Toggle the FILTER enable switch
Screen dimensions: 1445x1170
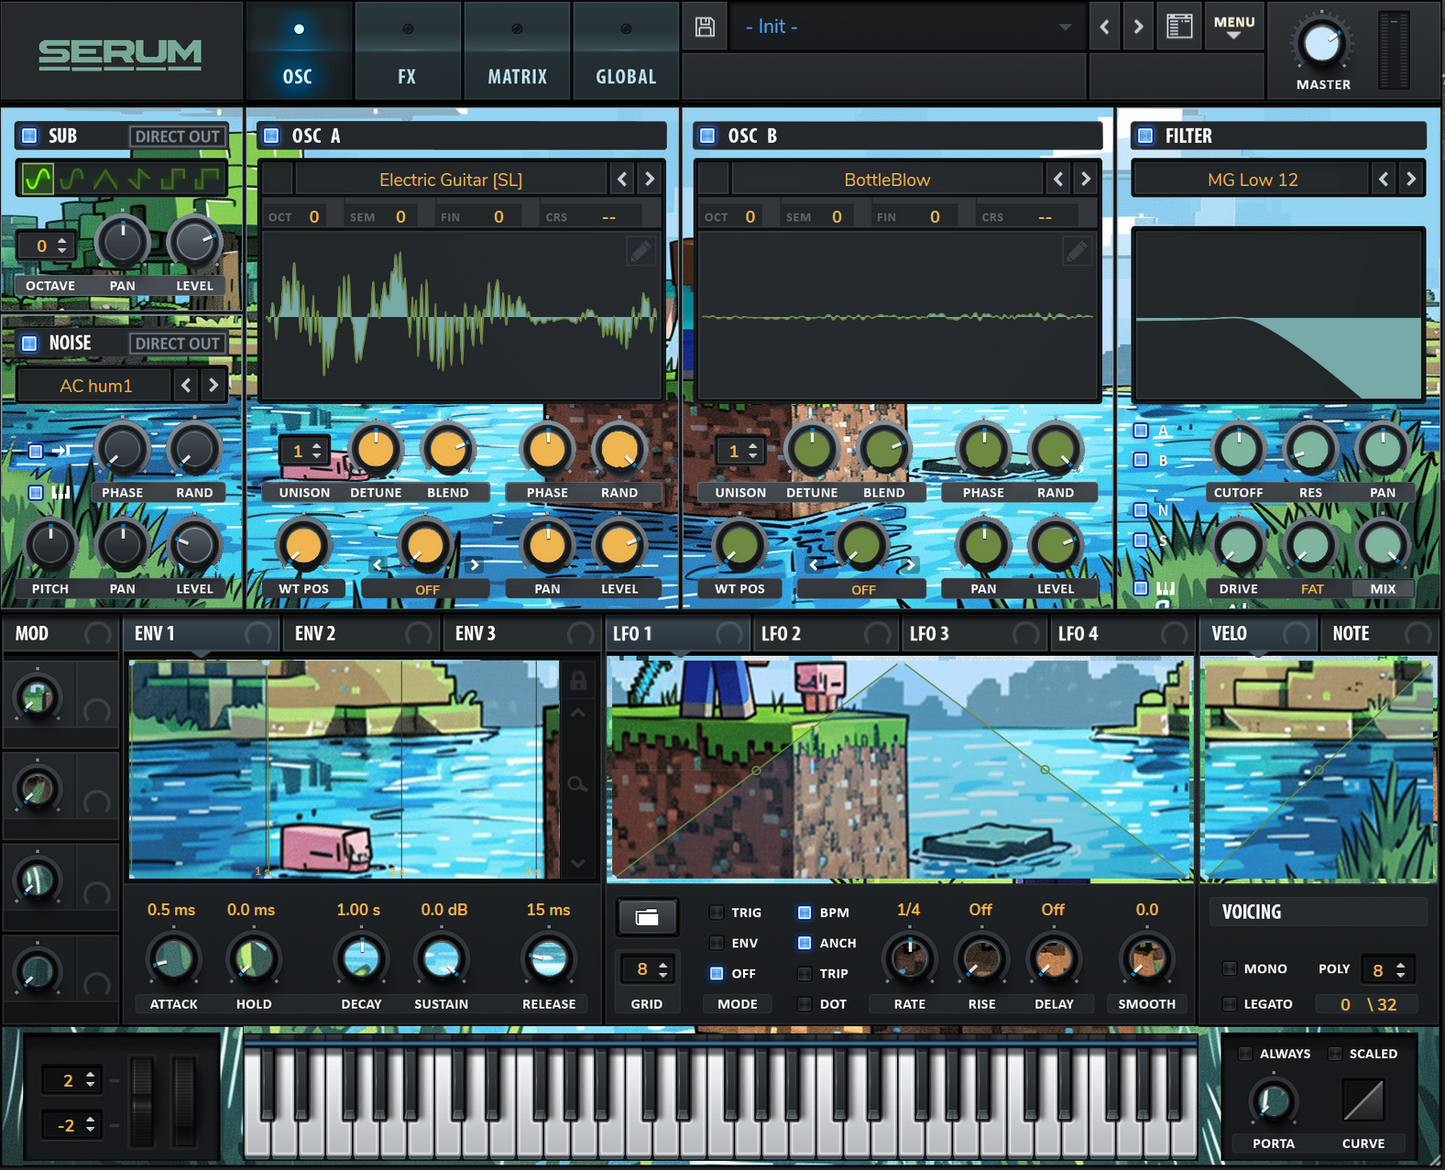(x=1145, y=135)
